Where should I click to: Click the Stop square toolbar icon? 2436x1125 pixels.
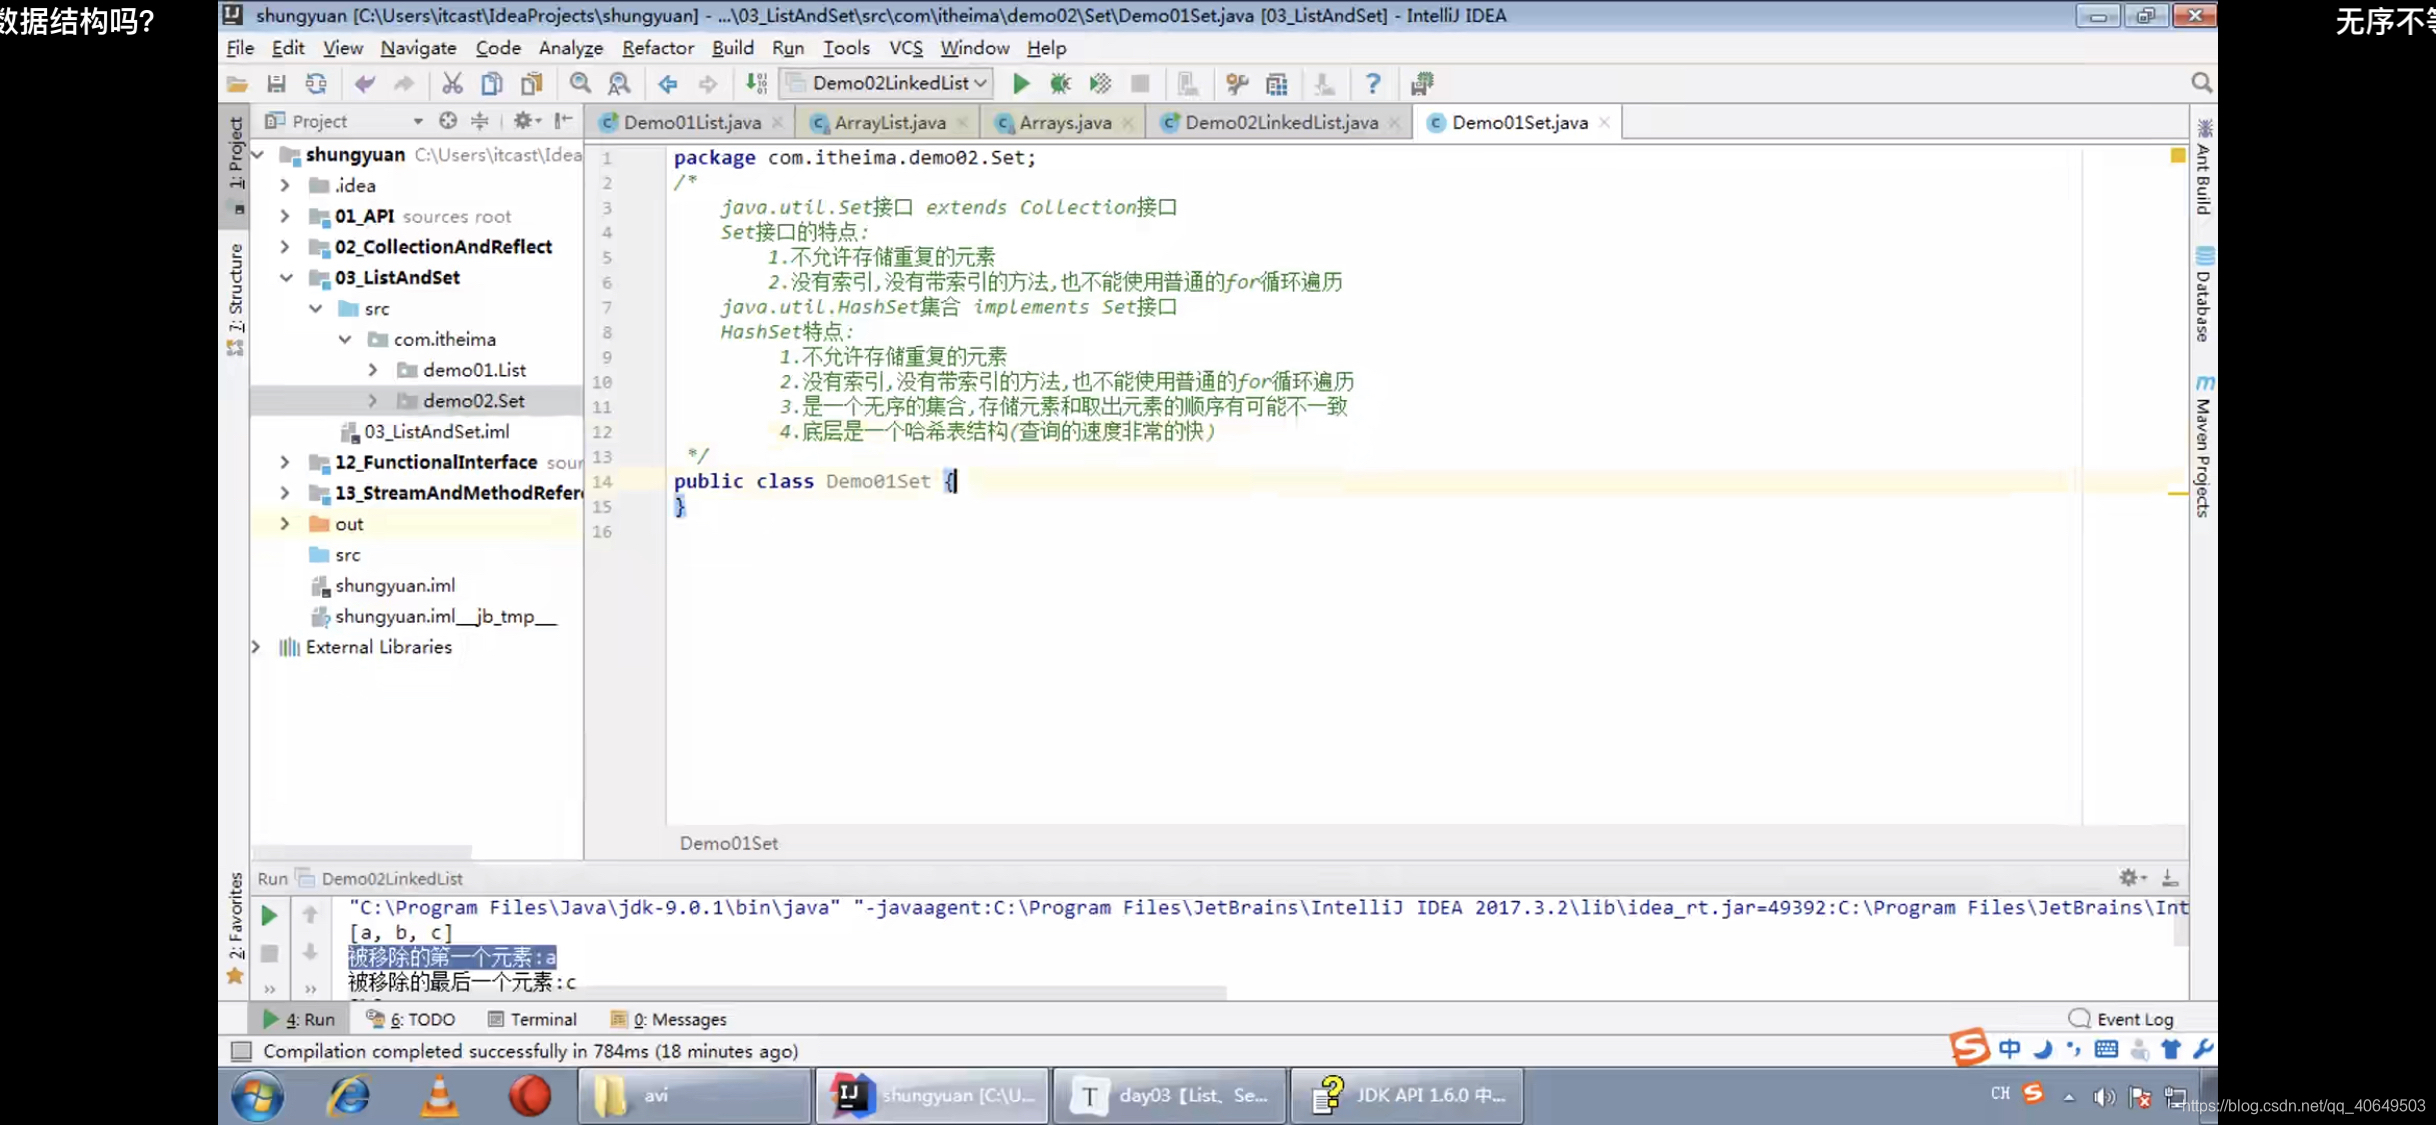1140,84
